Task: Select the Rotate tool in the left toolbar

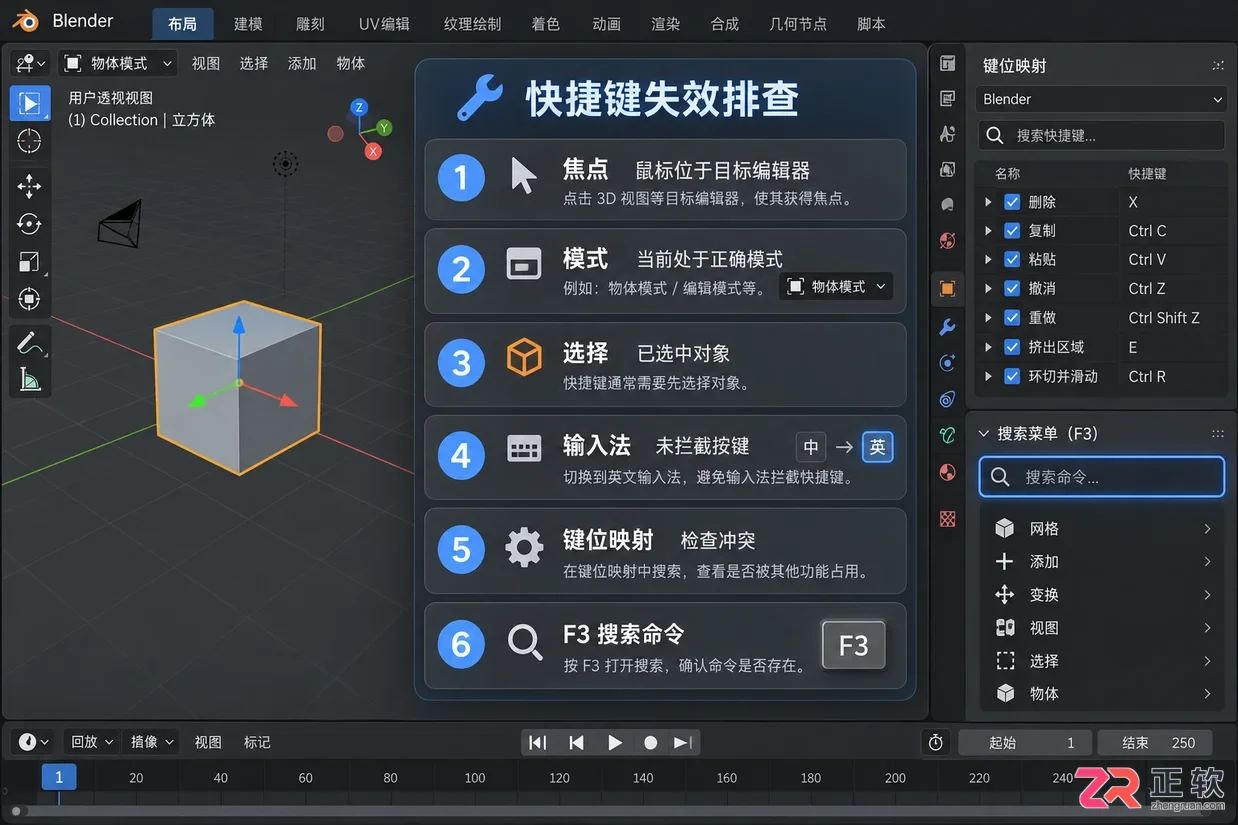Action: (30, 224)
